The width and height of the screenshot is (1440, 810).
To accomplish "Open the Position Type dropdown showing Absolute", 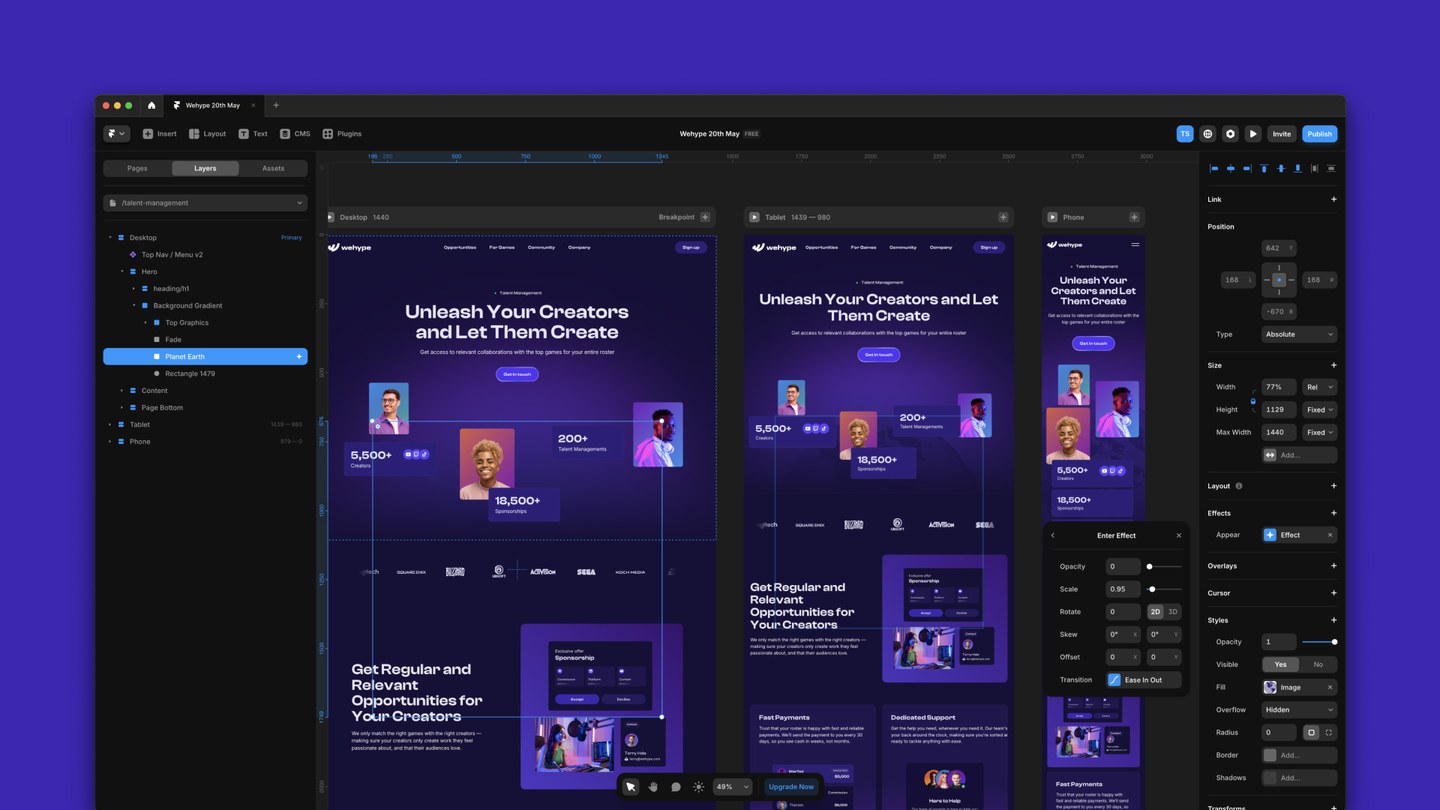I will click(x=1298, y=334).
